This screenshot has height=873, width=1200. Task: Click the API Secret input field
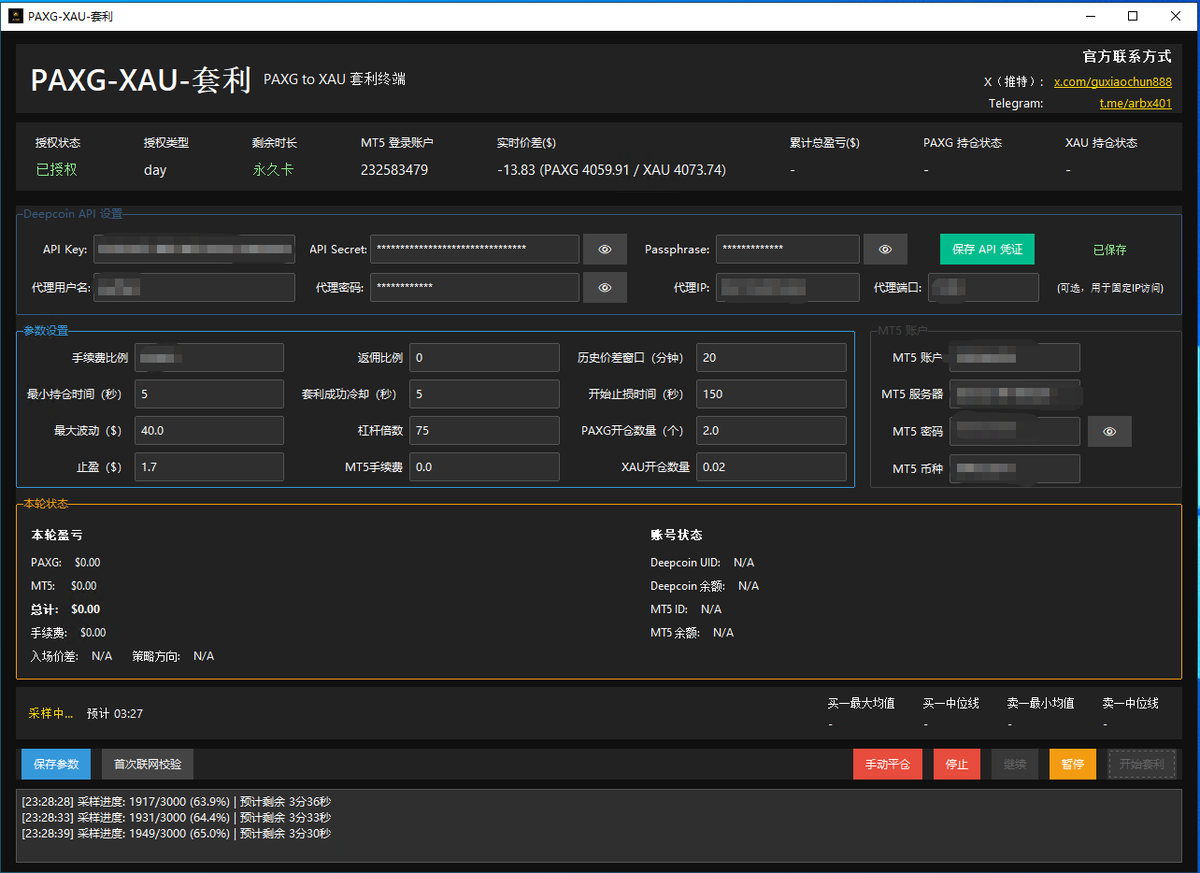474,249
